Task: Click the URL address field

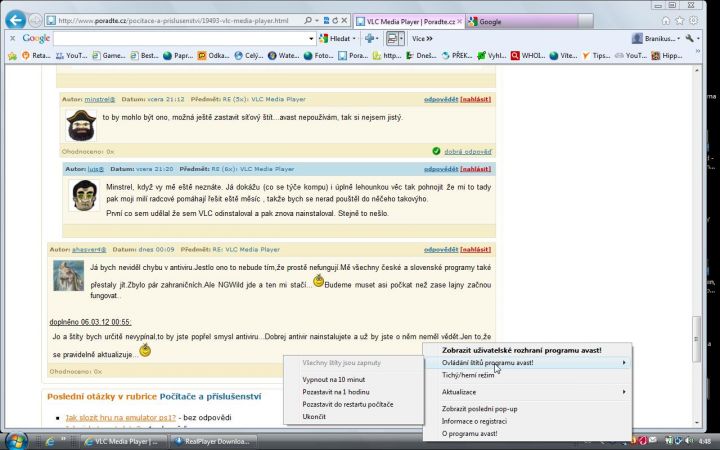Action: (x=174, y=21)
